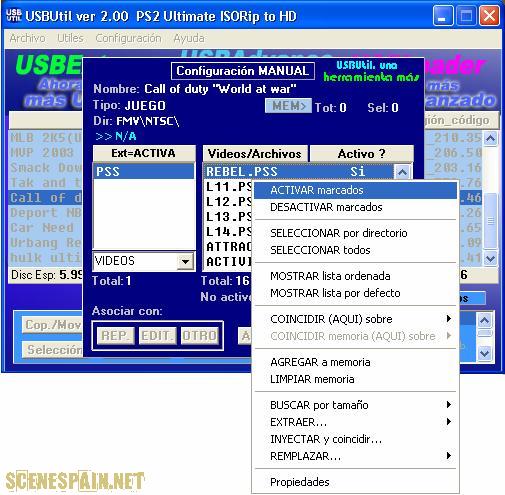Open the VIDEOS dropdown

185,261
